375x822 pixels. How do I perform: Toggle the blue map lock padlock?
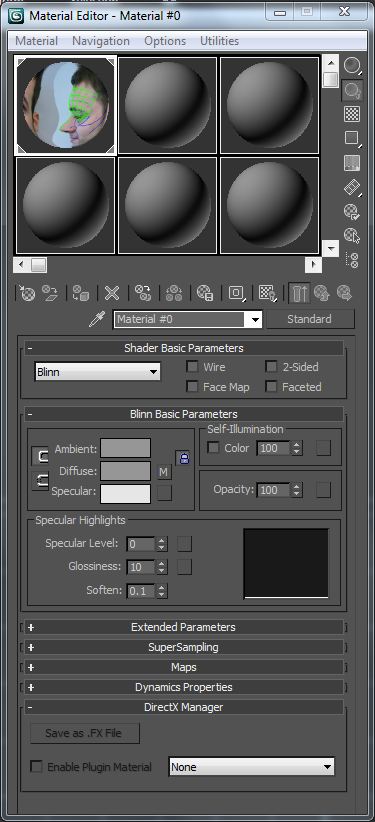click(x=184, y=458)
